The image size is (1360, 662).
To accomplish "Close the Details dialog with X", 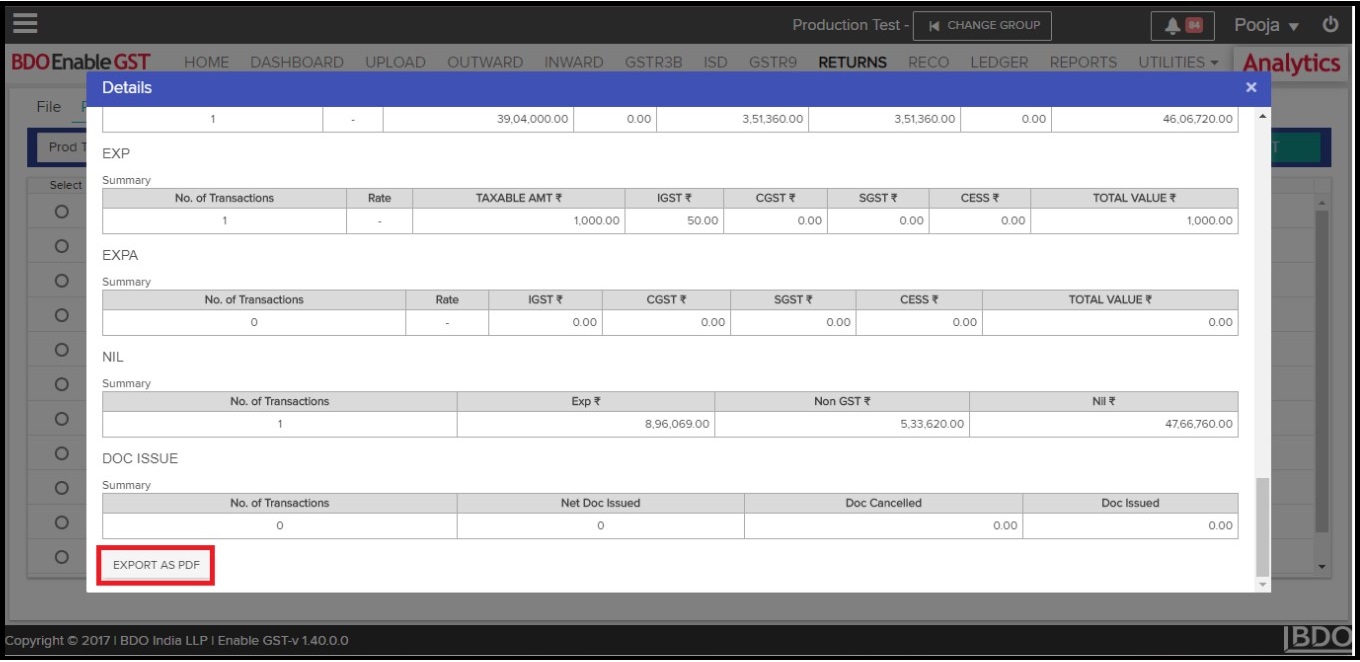I will pos(1250,88).
